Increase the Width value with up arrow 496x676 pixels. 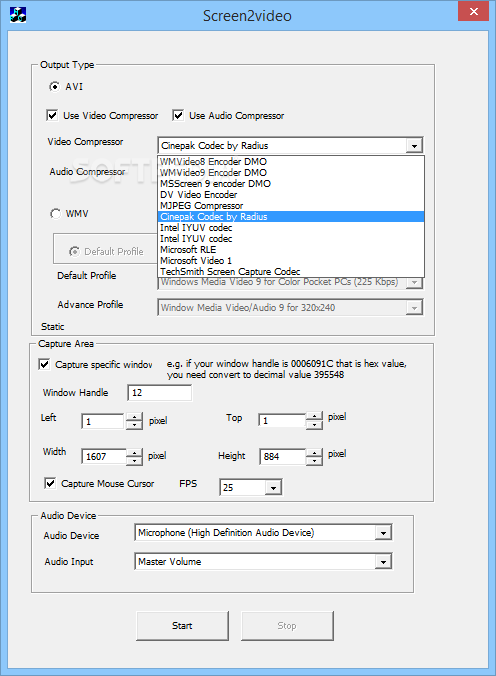coord(134,452)
